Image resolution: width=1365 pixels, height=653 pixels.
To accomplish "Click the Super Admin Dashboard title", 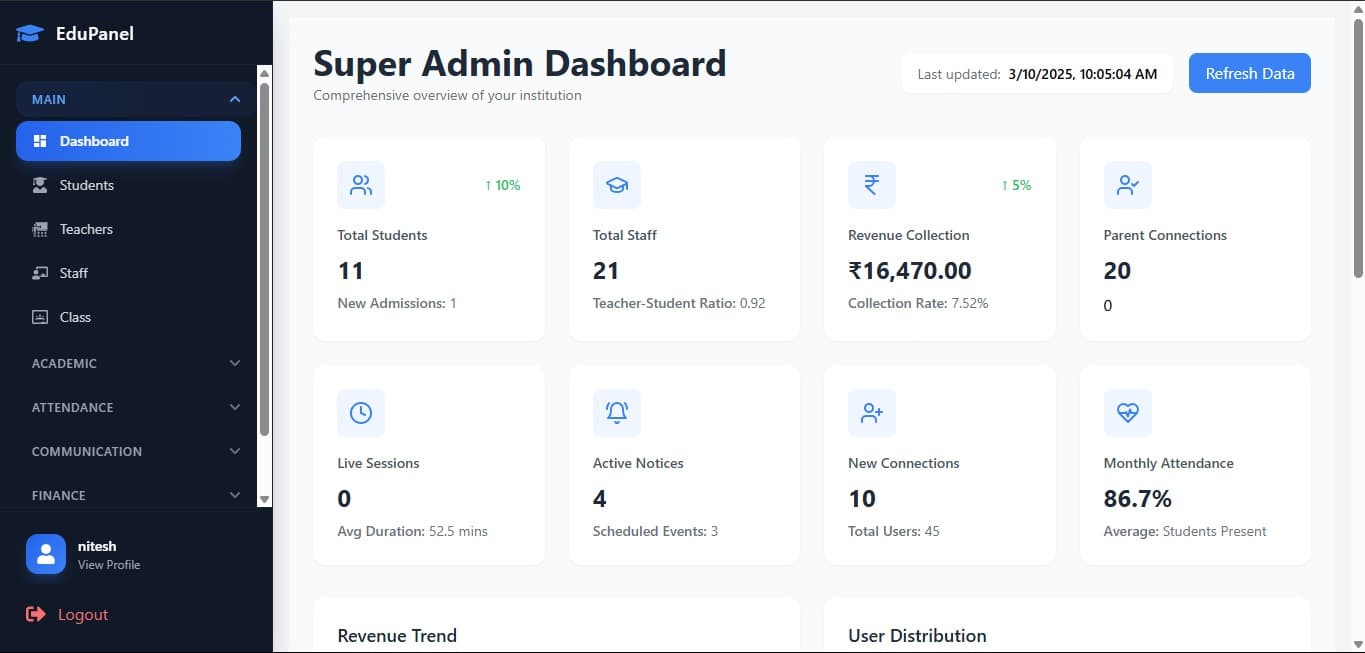I will pyautogui.click(x=520, y=63).
